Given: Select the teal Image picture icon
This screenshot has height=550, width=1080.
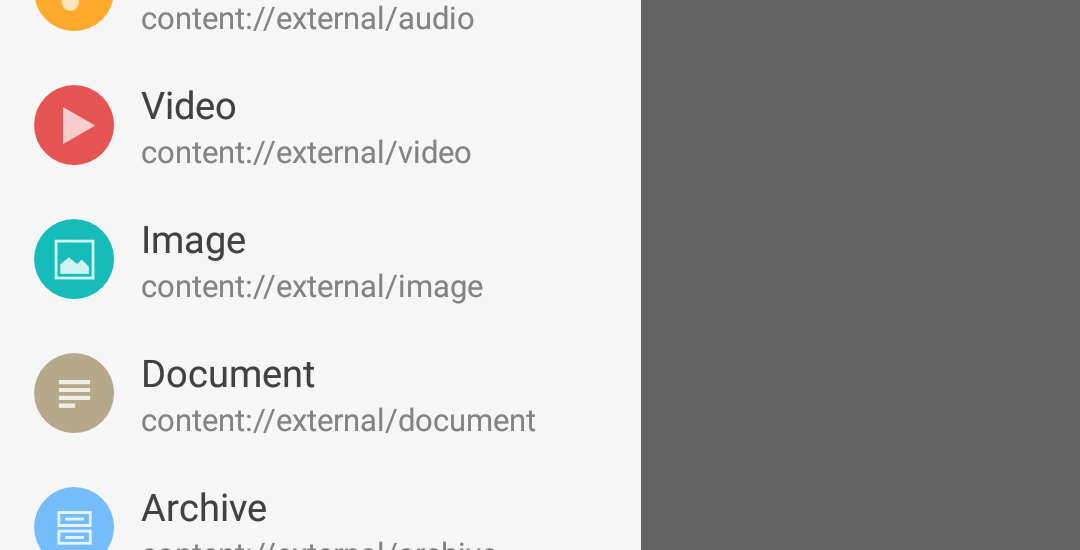Looking at the screenshot, I should 74,259.
